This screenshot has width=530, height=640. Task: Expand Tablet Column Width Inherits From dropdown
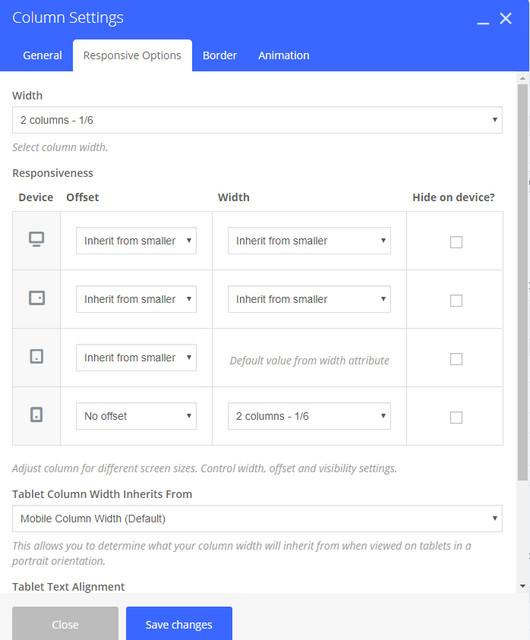coord(257,518)
